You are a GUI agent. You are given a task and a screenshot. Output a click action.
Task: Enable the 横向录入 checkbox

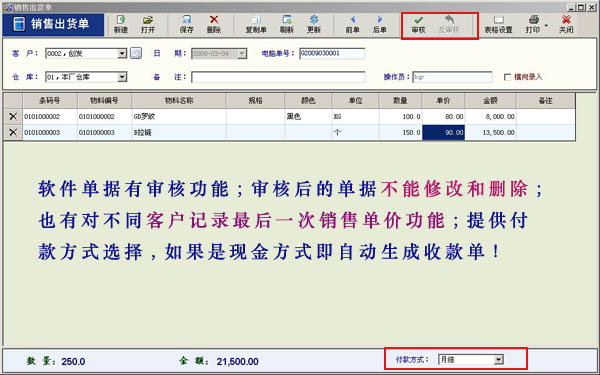tap(507, 77)
